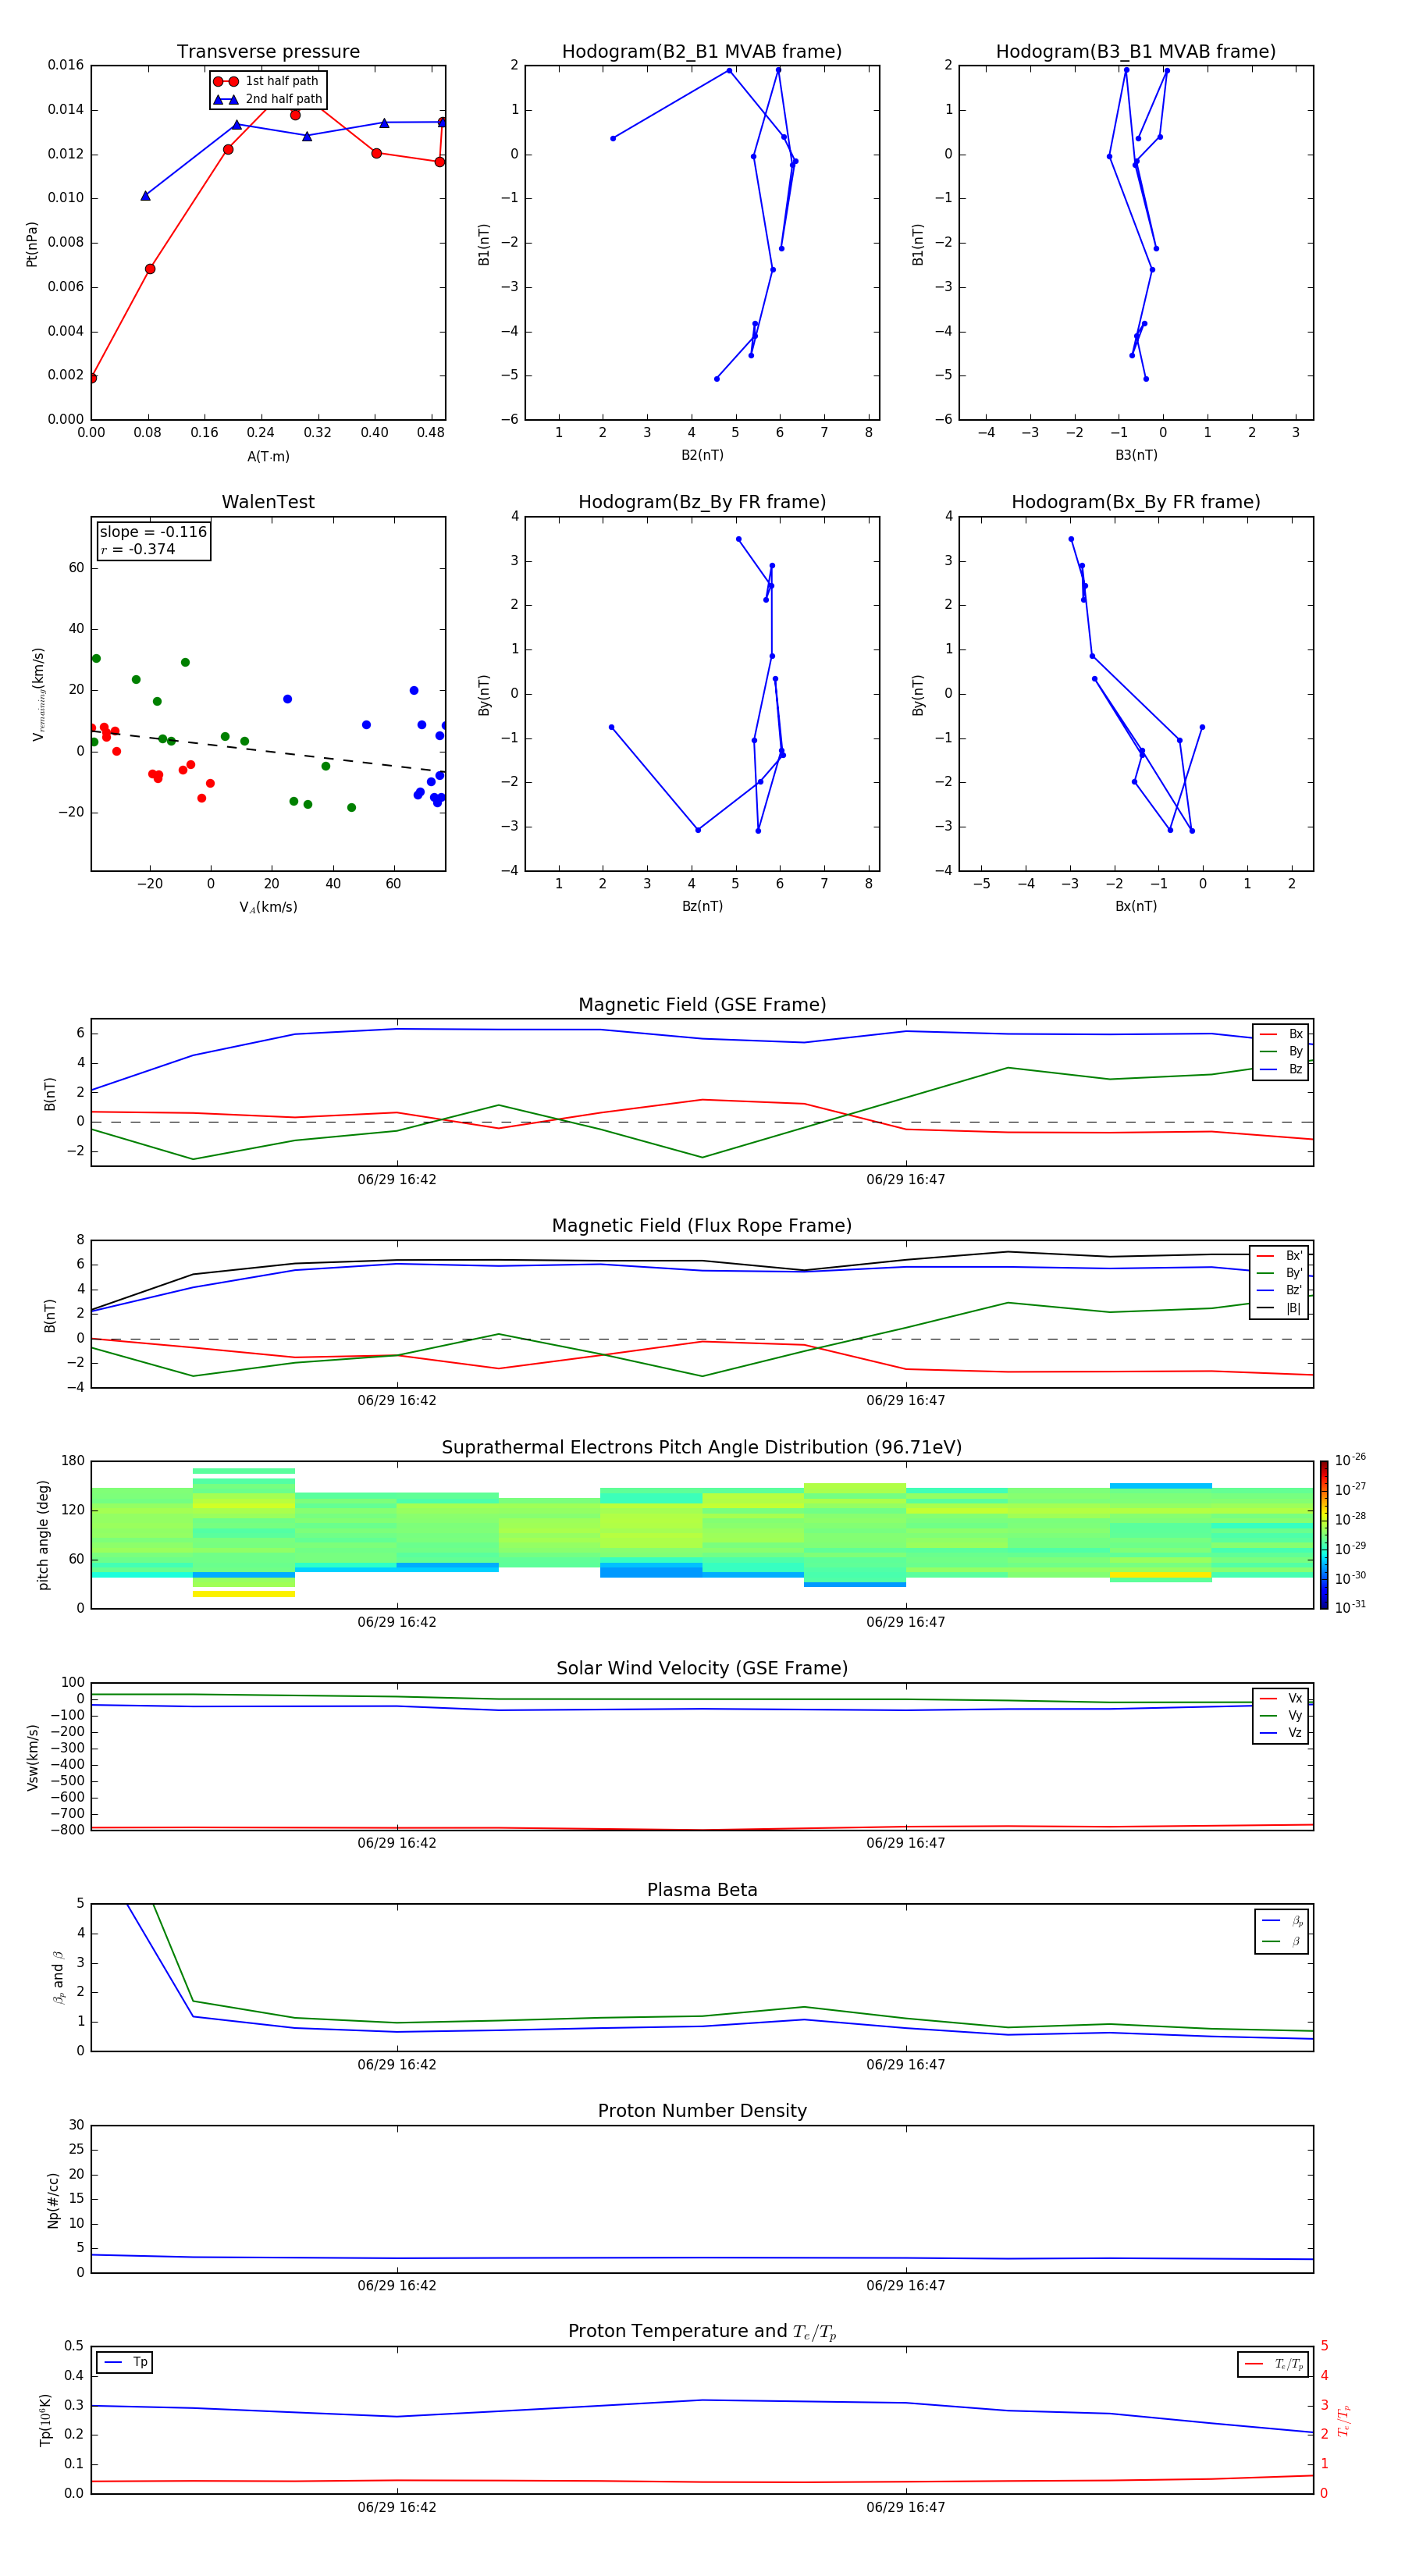
Task: Click the 10^-31 colorbar label
Action: (x=1350, y=1607)
